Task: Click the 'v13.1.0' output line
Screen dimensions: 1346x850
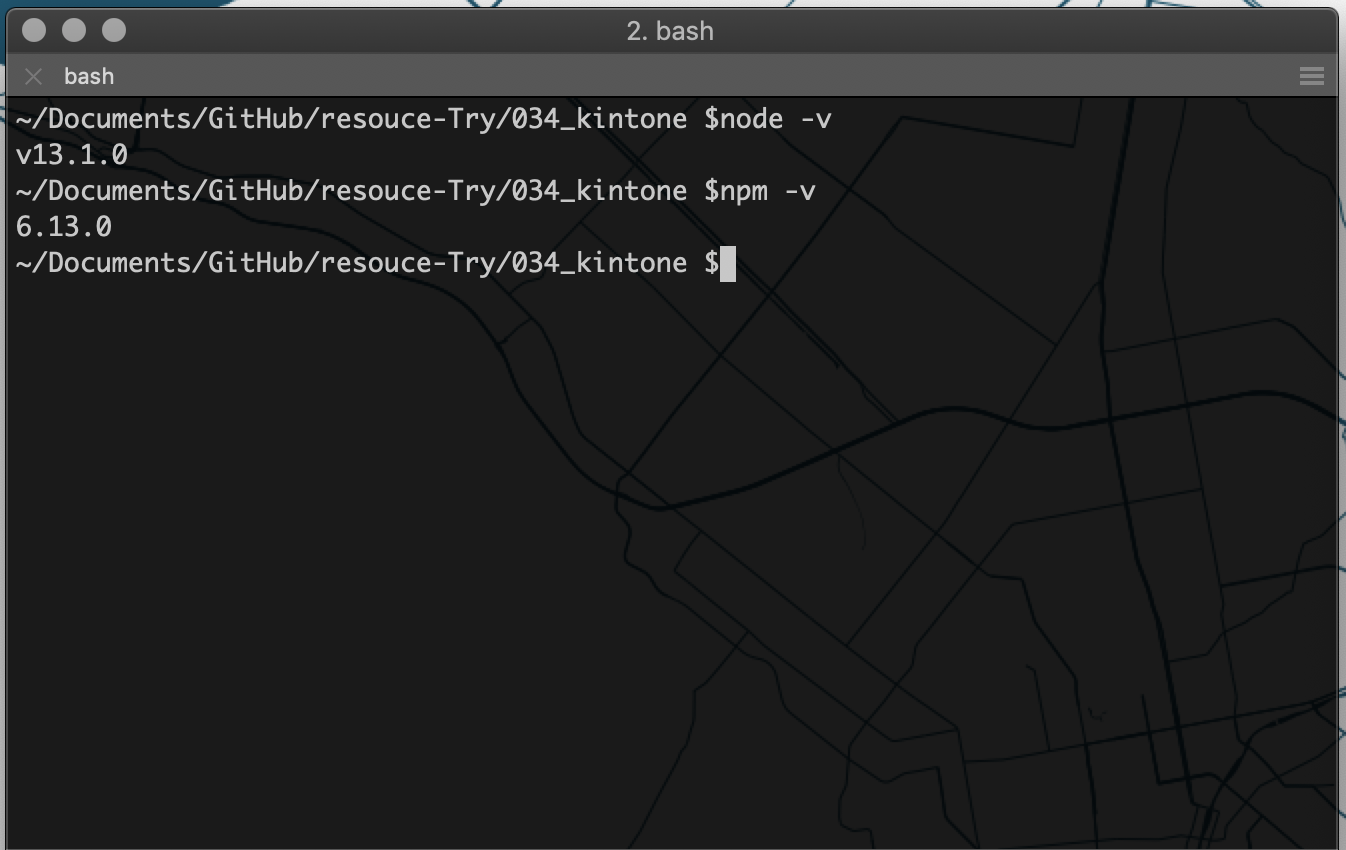Action: point(72,155)
